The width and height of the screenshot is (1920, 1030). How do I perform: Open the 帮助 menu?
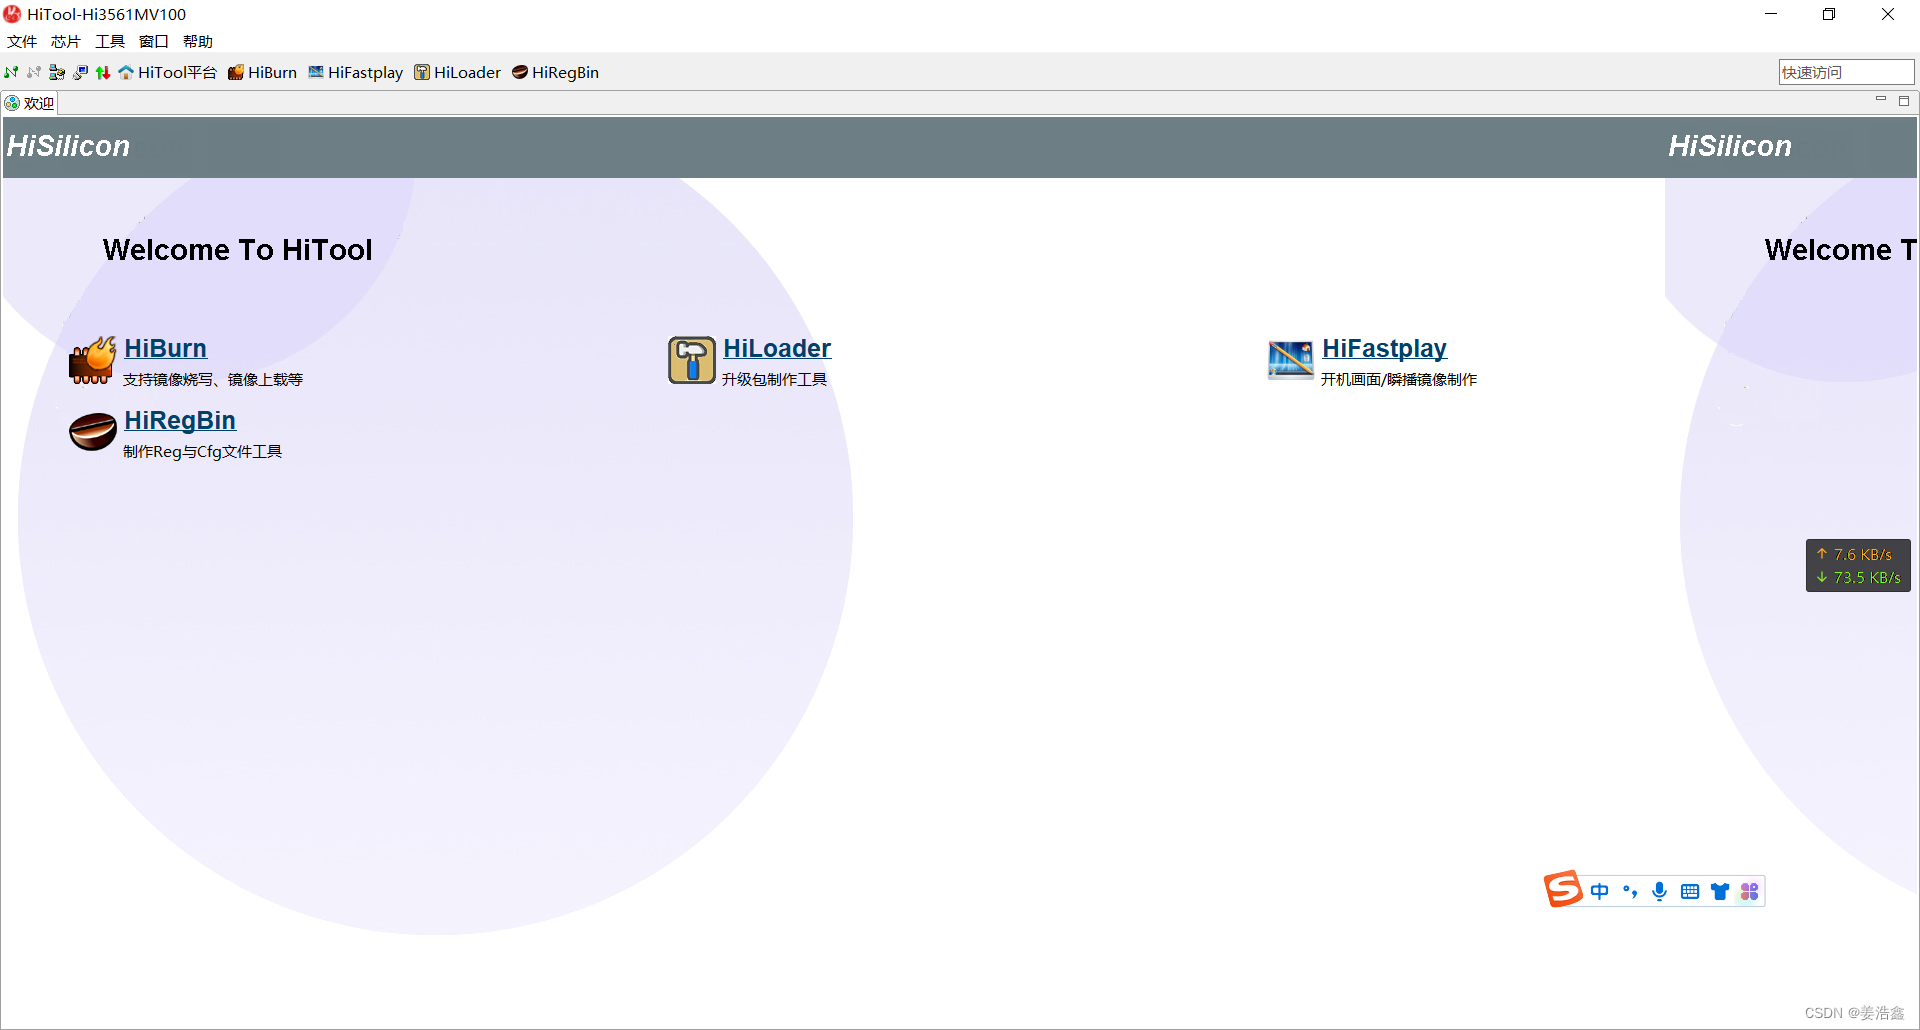[x=198, y=41]
